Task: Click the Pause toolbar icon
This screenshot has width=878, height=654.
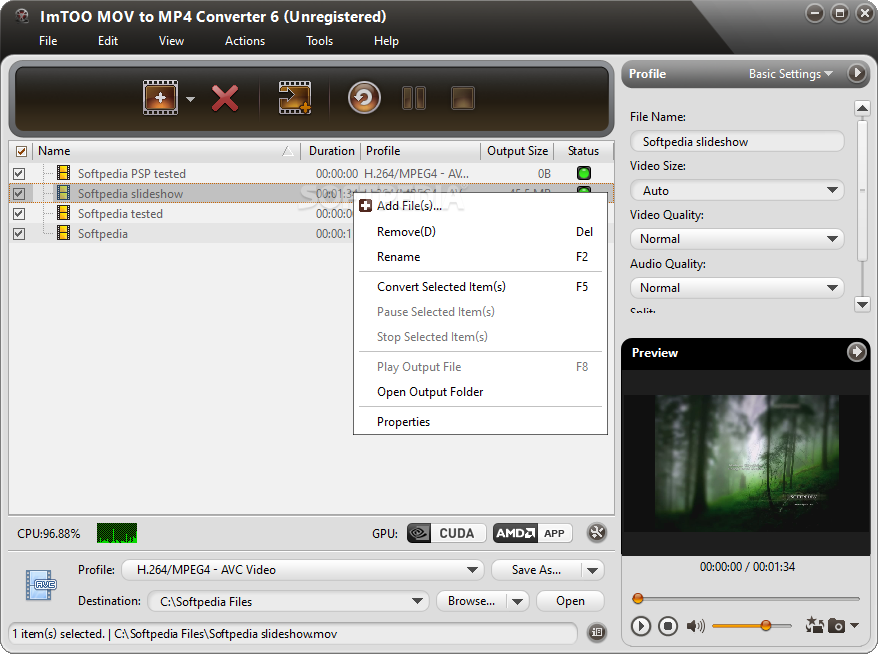Action: coord(414,98)
